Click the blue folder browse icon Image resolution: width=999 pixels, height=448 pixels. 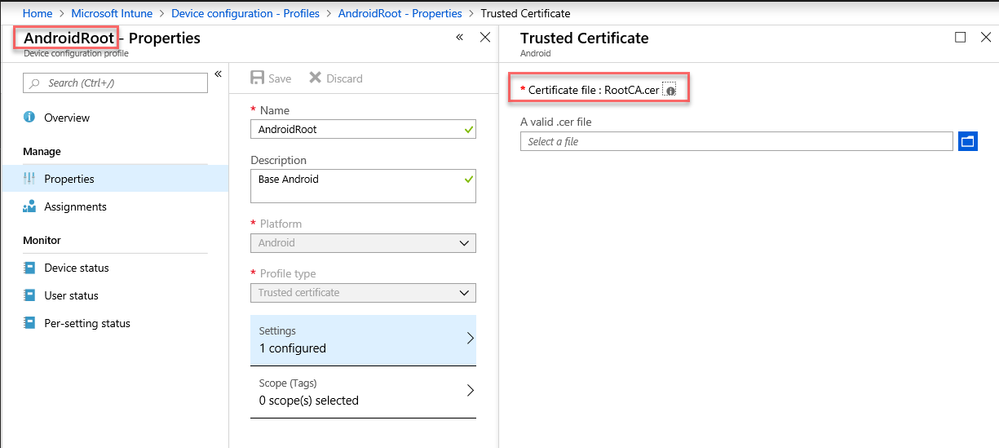pyautogui.click(x=968, y=141)
